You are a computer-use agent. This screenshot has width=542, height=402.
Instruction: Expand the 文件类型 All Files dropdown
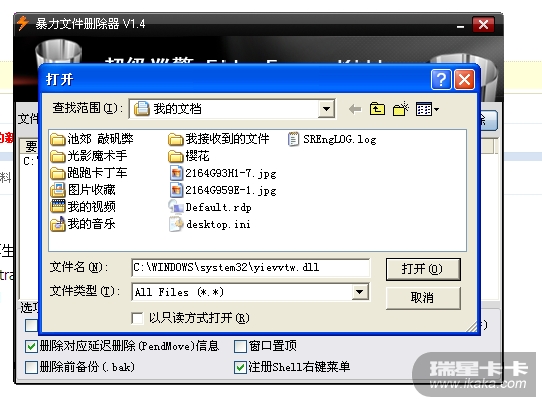click(359, 292)
